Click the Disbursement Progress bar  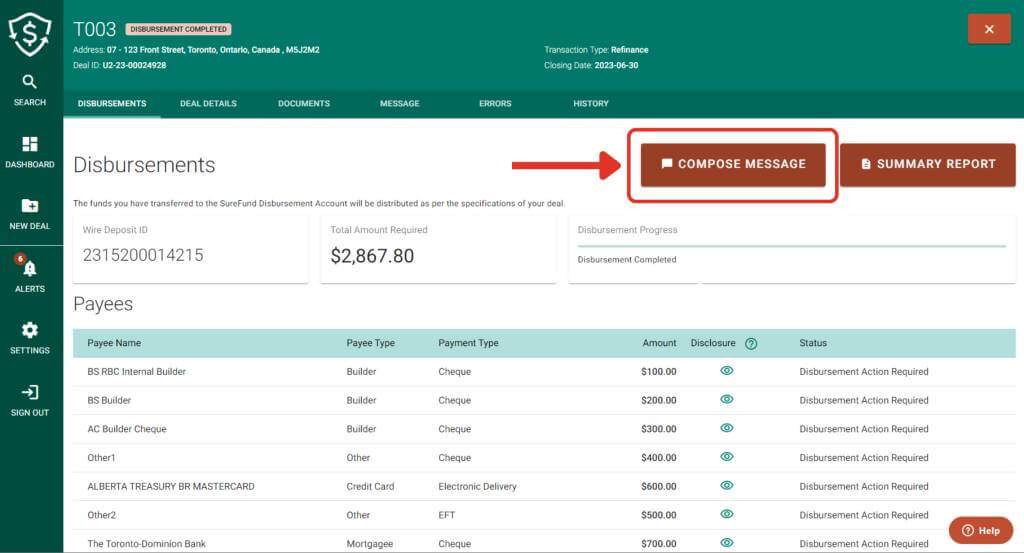tap(792, 246)
